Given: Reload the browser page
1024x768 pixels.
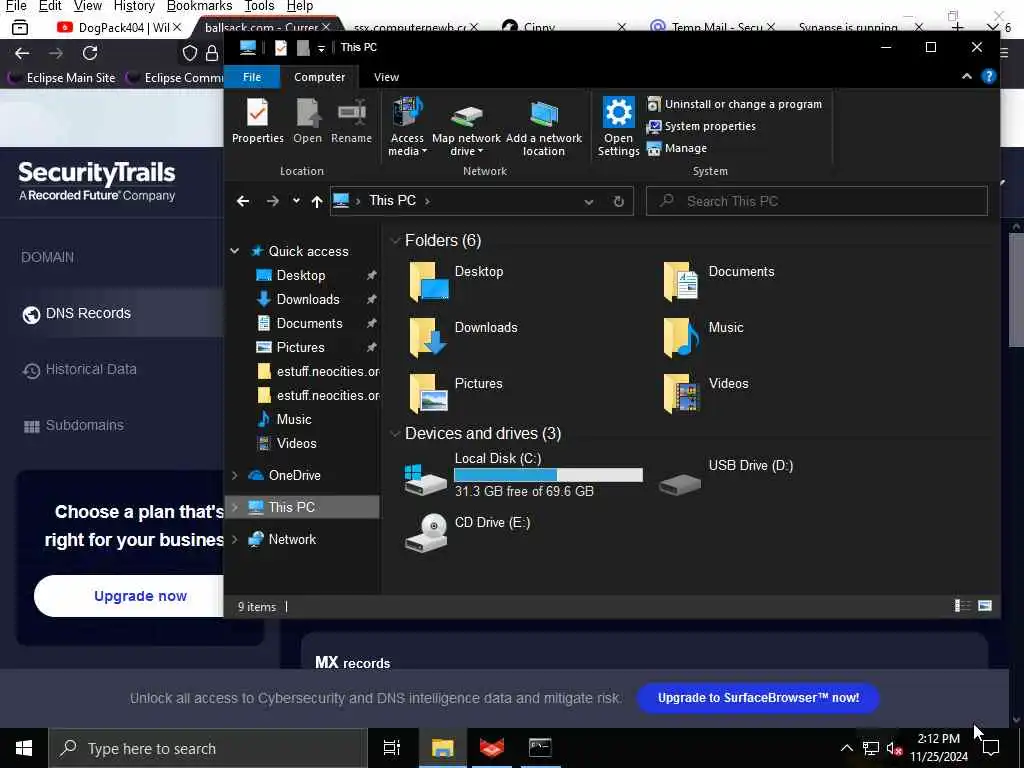Looking at the screenshot, I should 90,53.
